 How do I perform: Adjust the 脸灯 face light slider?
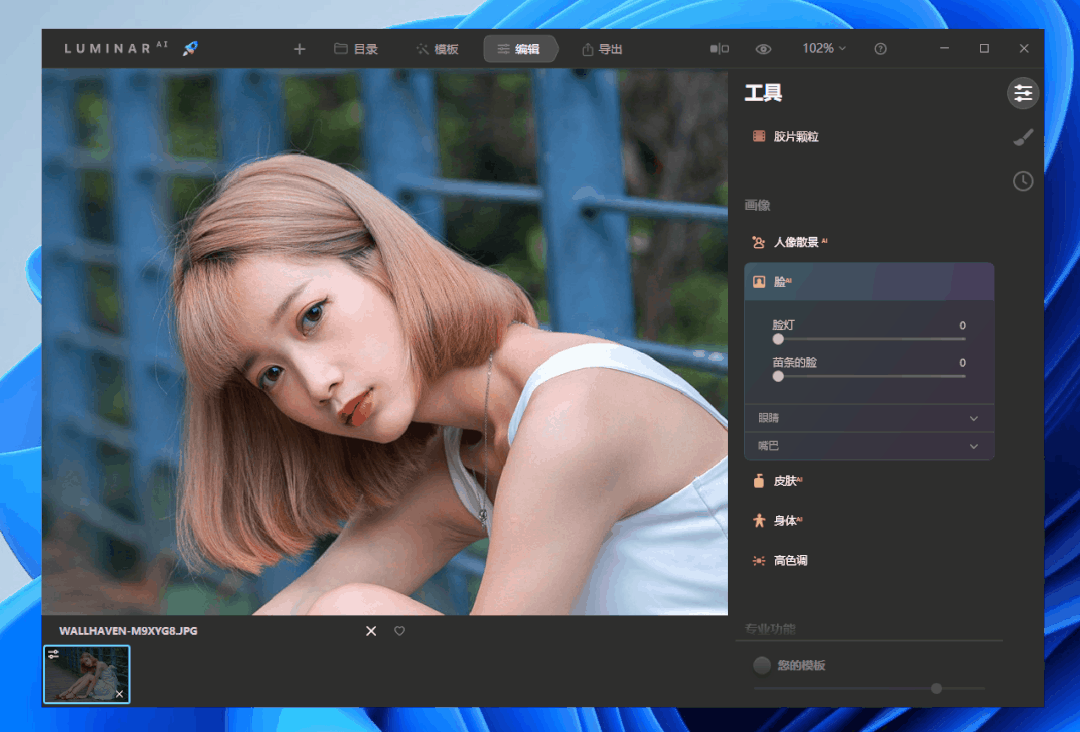point(778,339)
